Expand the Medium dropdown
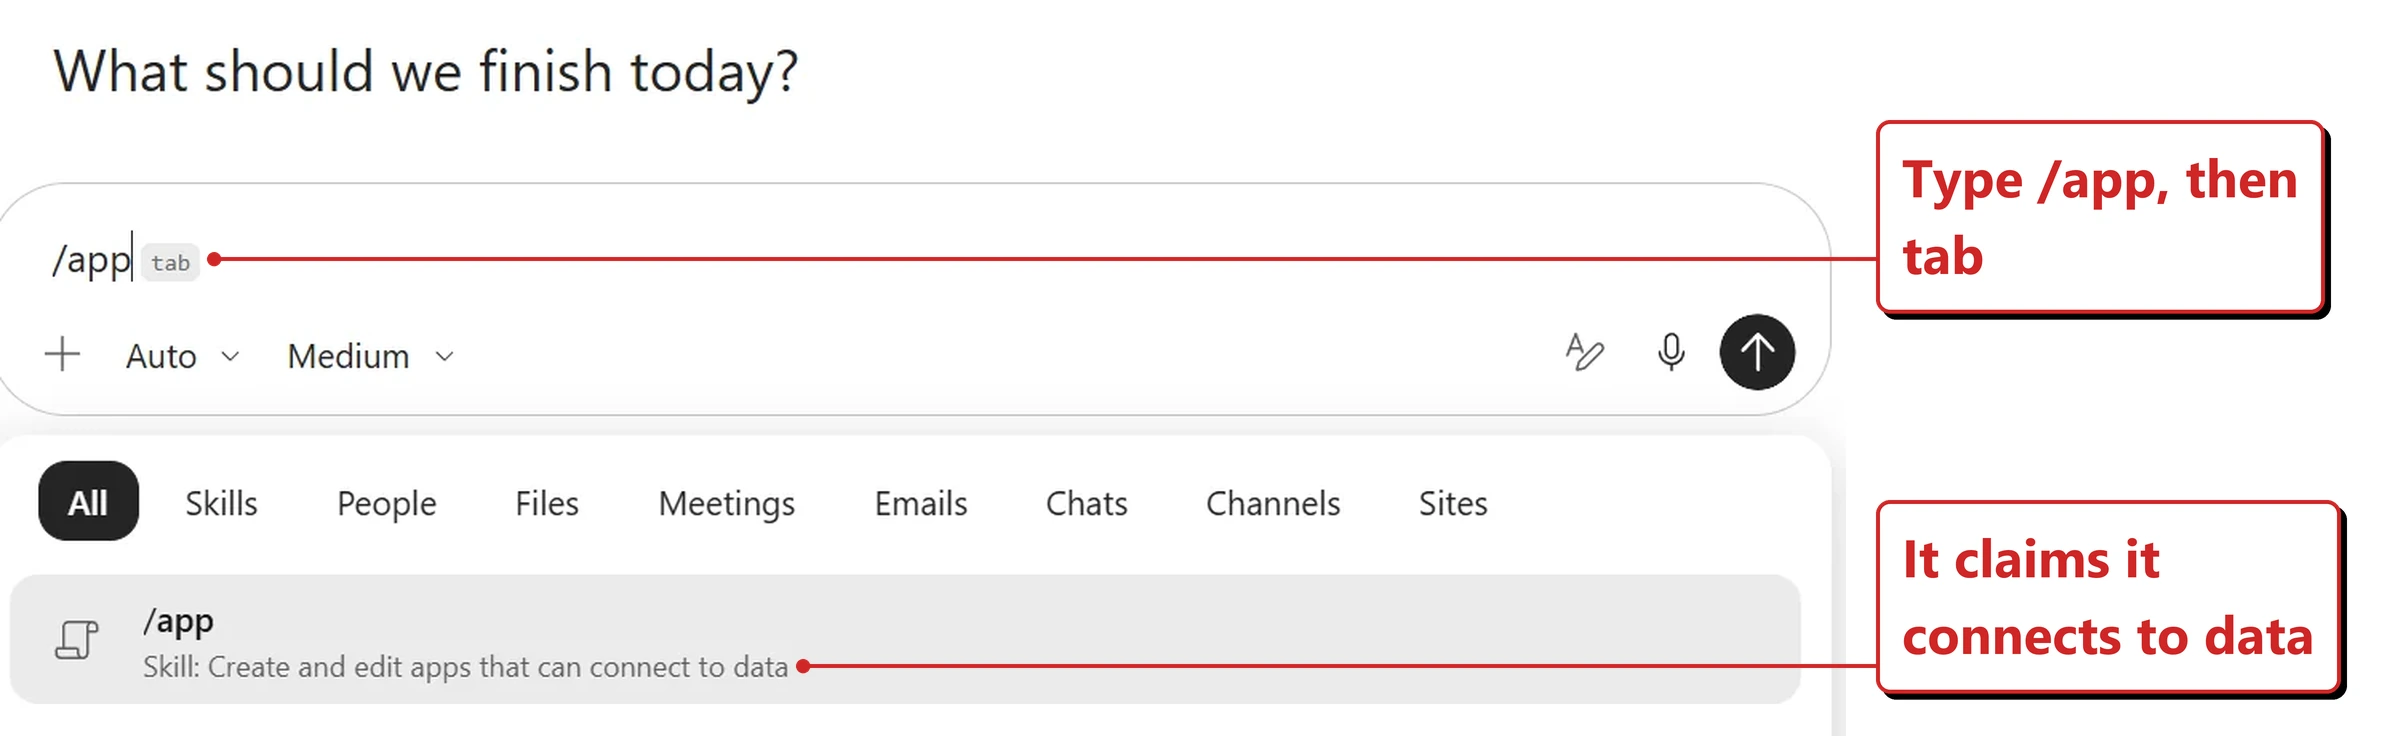The height and width of the screenshot is (736, 2406). (x=371, y=356)
